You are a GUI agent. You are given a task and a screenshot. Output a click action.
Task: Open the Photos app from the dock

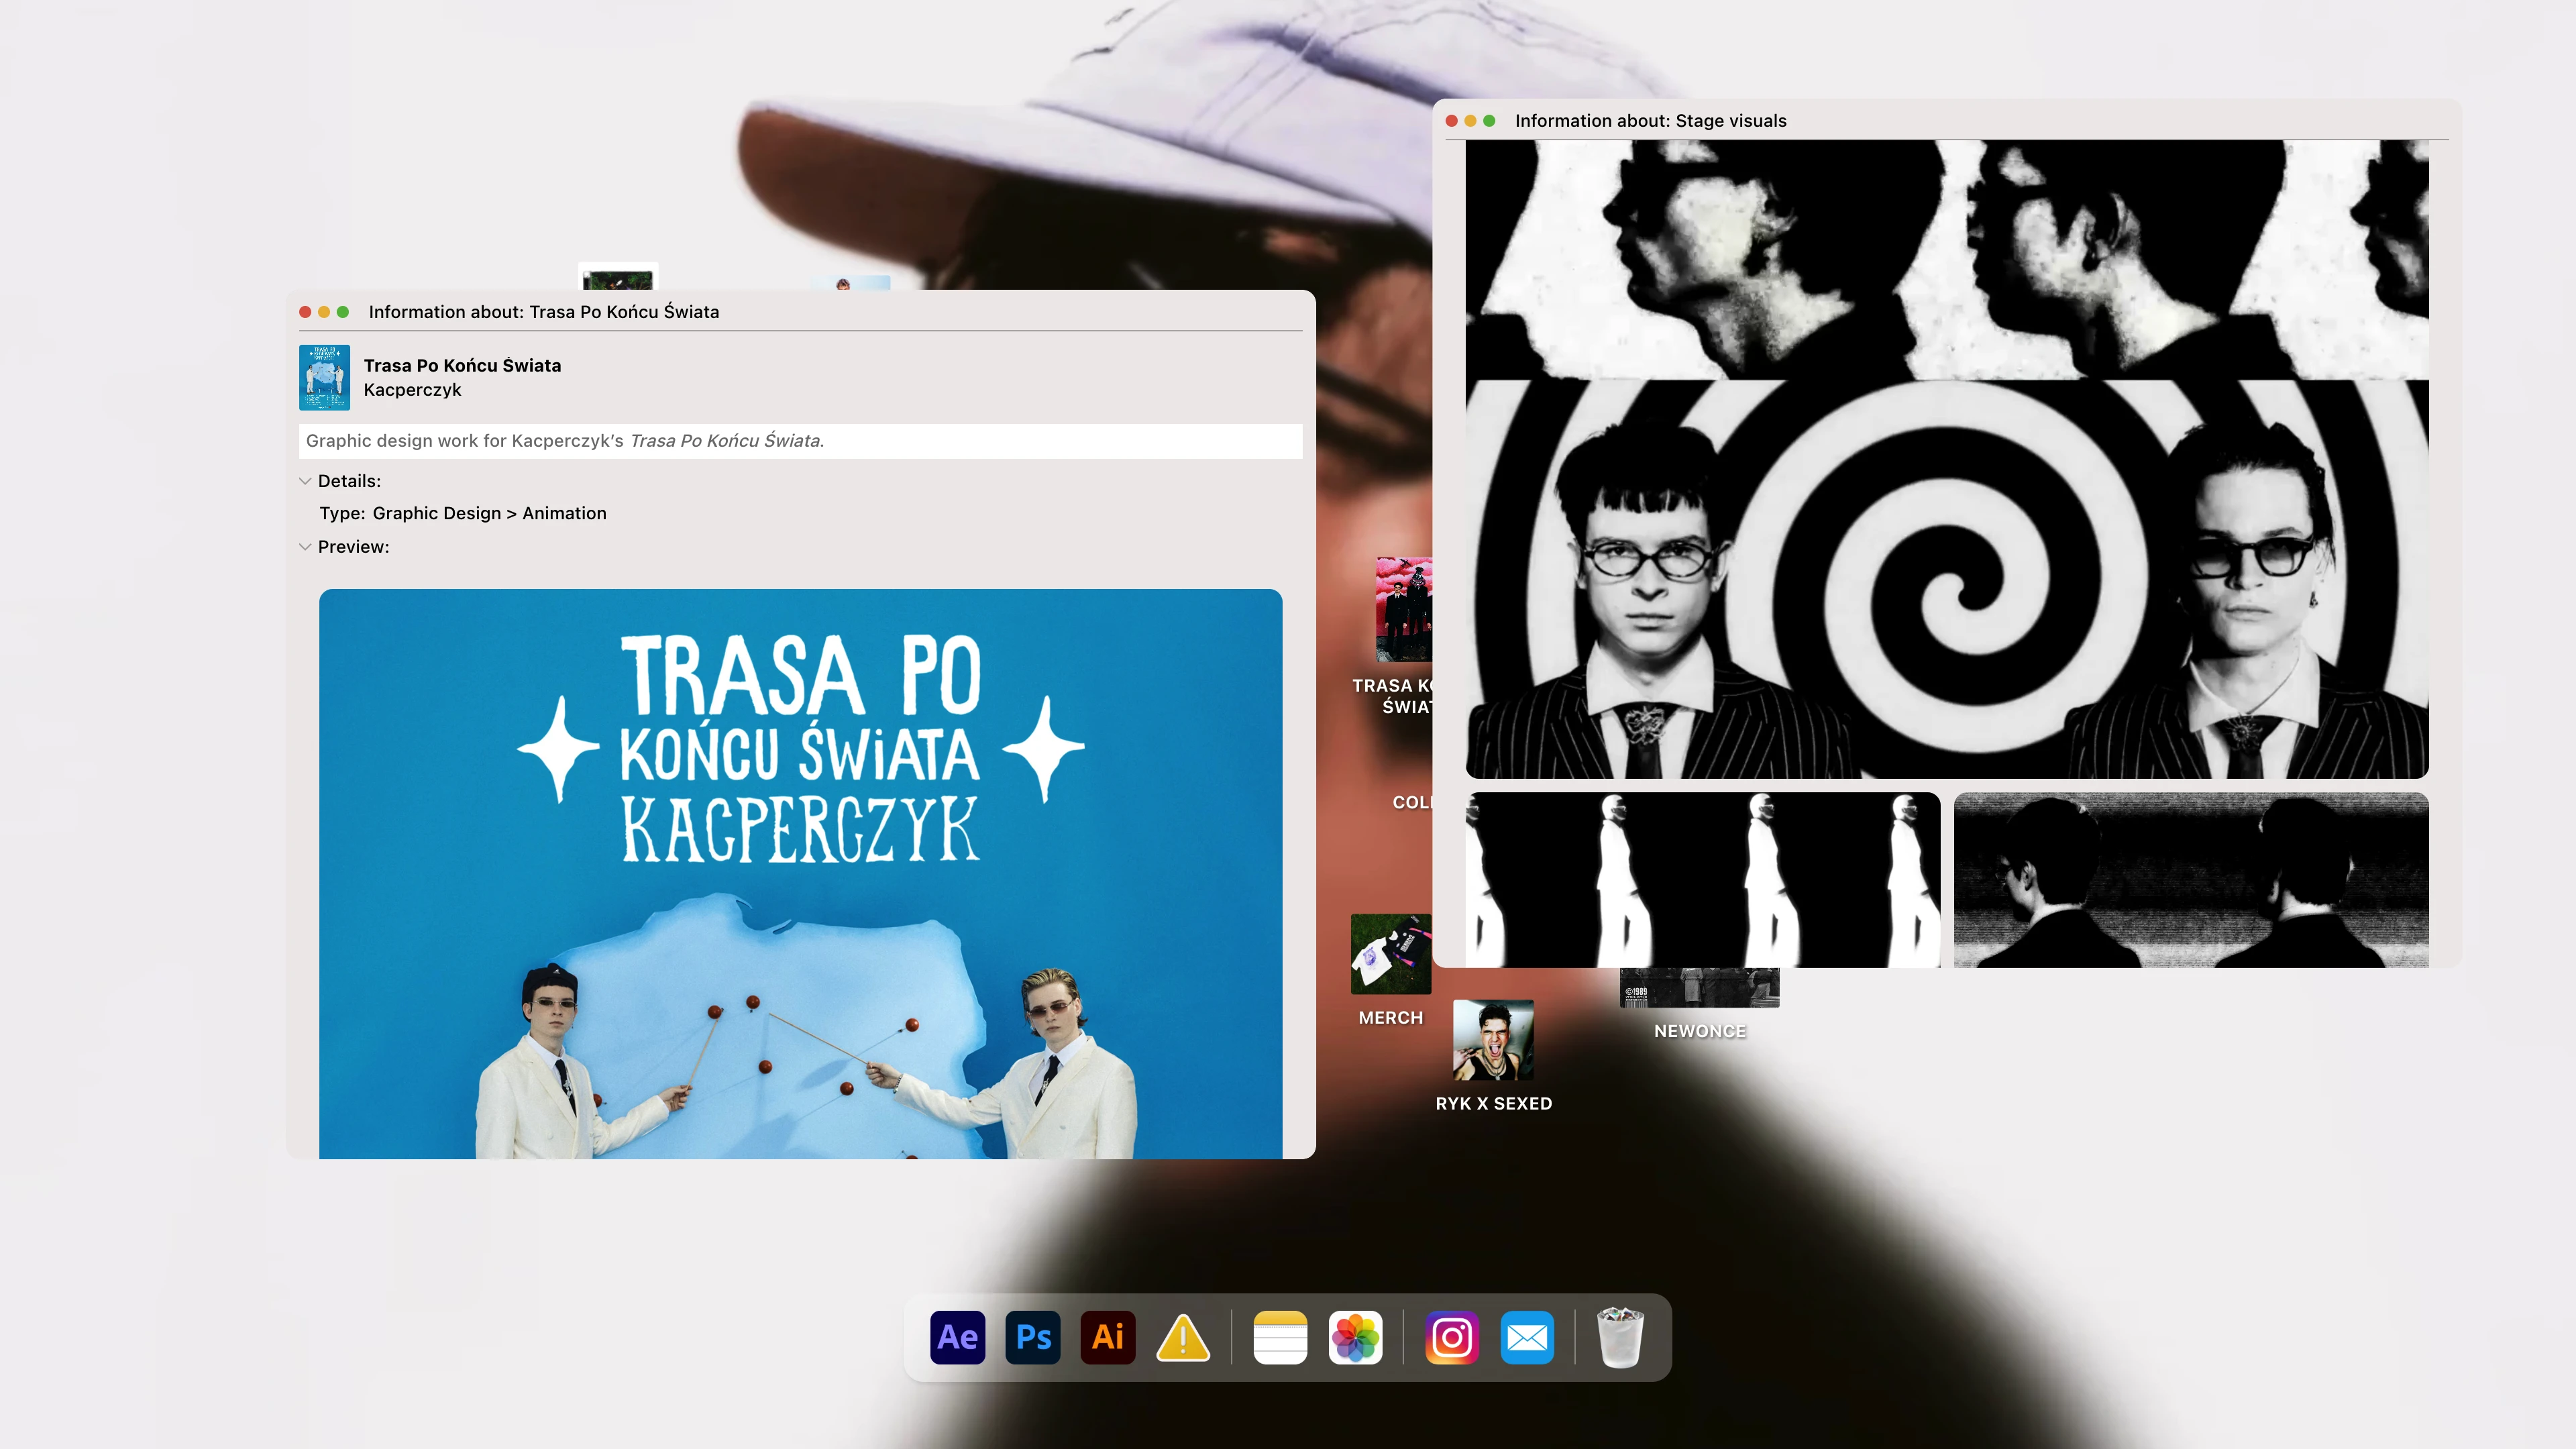click(1355, 1337)
